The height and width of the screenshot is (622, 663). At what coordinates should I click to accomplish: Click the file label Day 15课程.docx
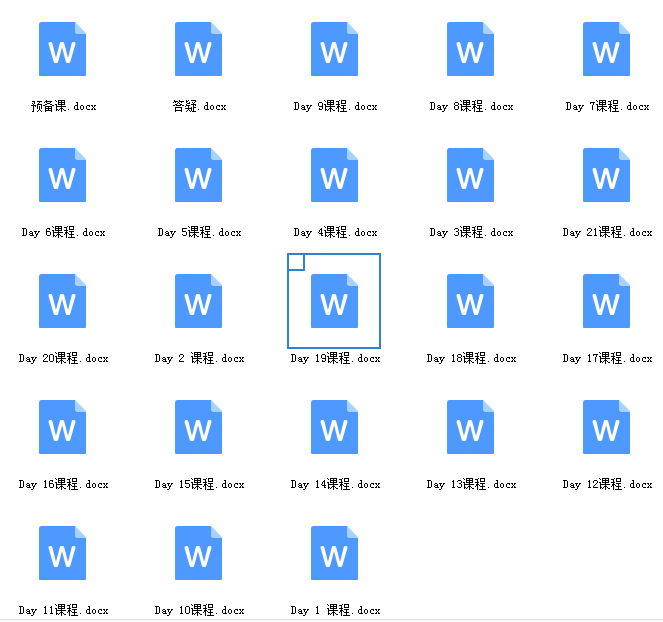(x=200, y=484)
